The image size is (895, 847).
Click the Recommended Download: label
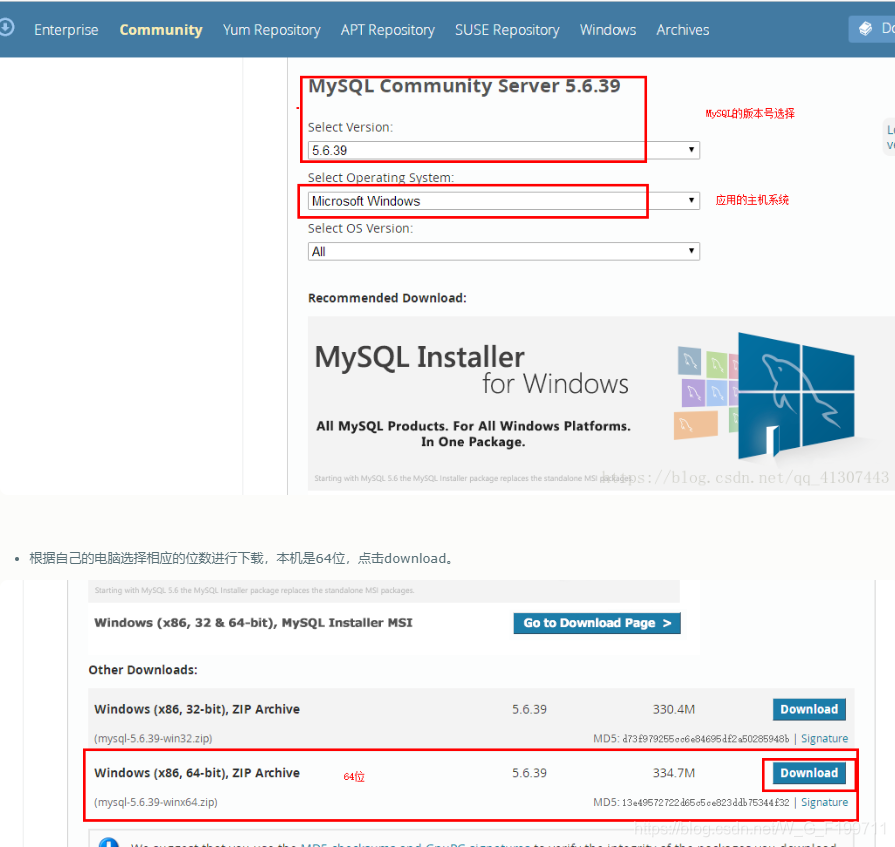387,298
